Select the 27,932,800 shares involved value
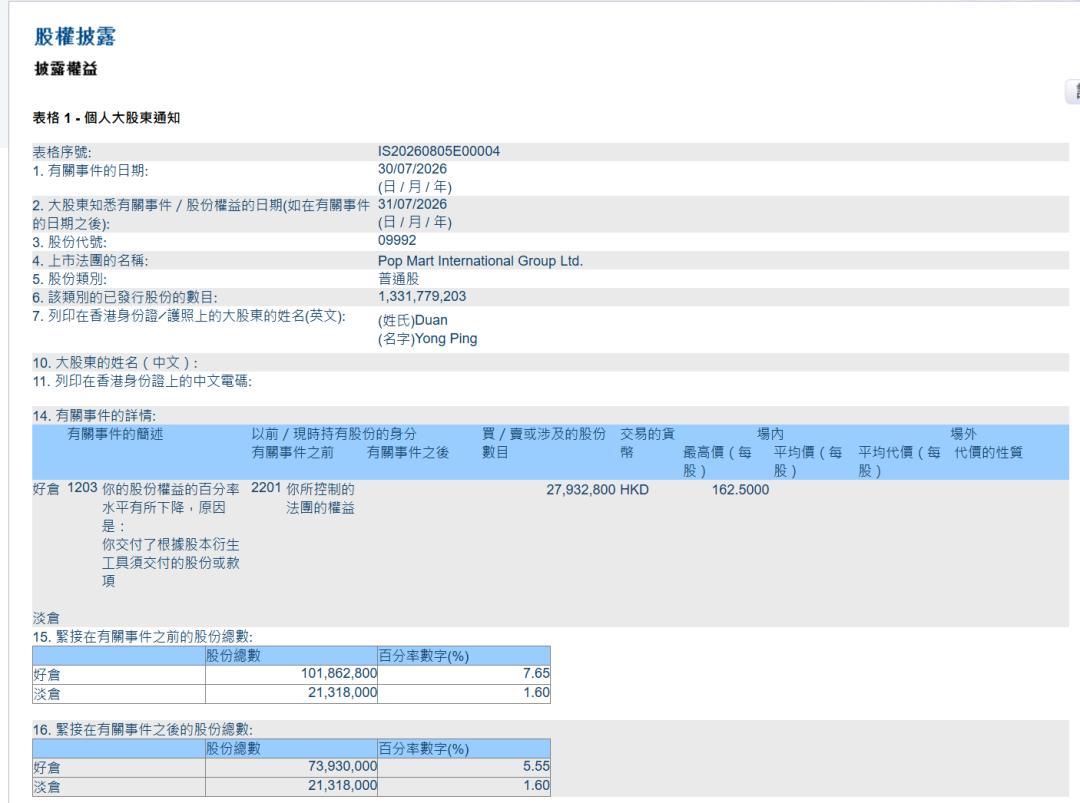This screenshot has width=1080, height=803. click(x=581, y=490)
